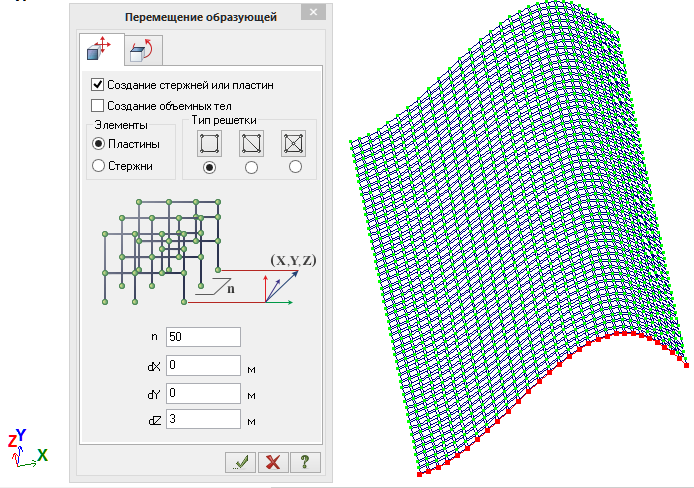Click the XYZ axis orientation indicator
Image resolution: width=694 pixels, height=488 pixels.
(x=27, y=448)
